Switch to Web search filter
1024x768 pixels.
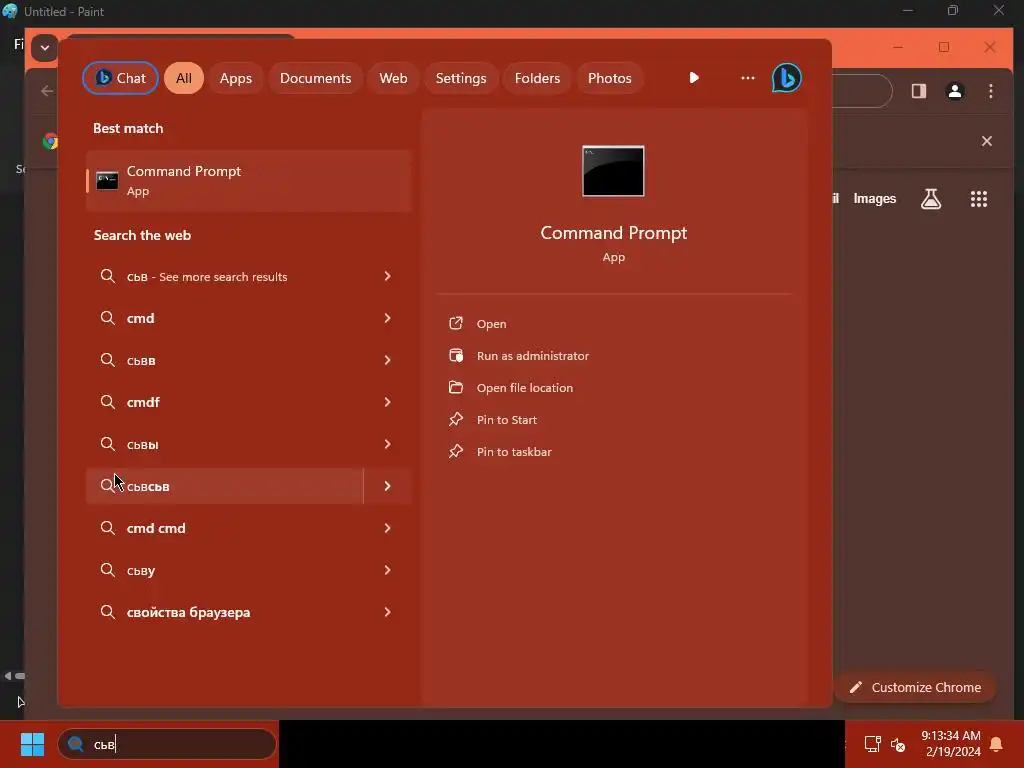[x=393, y=78]
